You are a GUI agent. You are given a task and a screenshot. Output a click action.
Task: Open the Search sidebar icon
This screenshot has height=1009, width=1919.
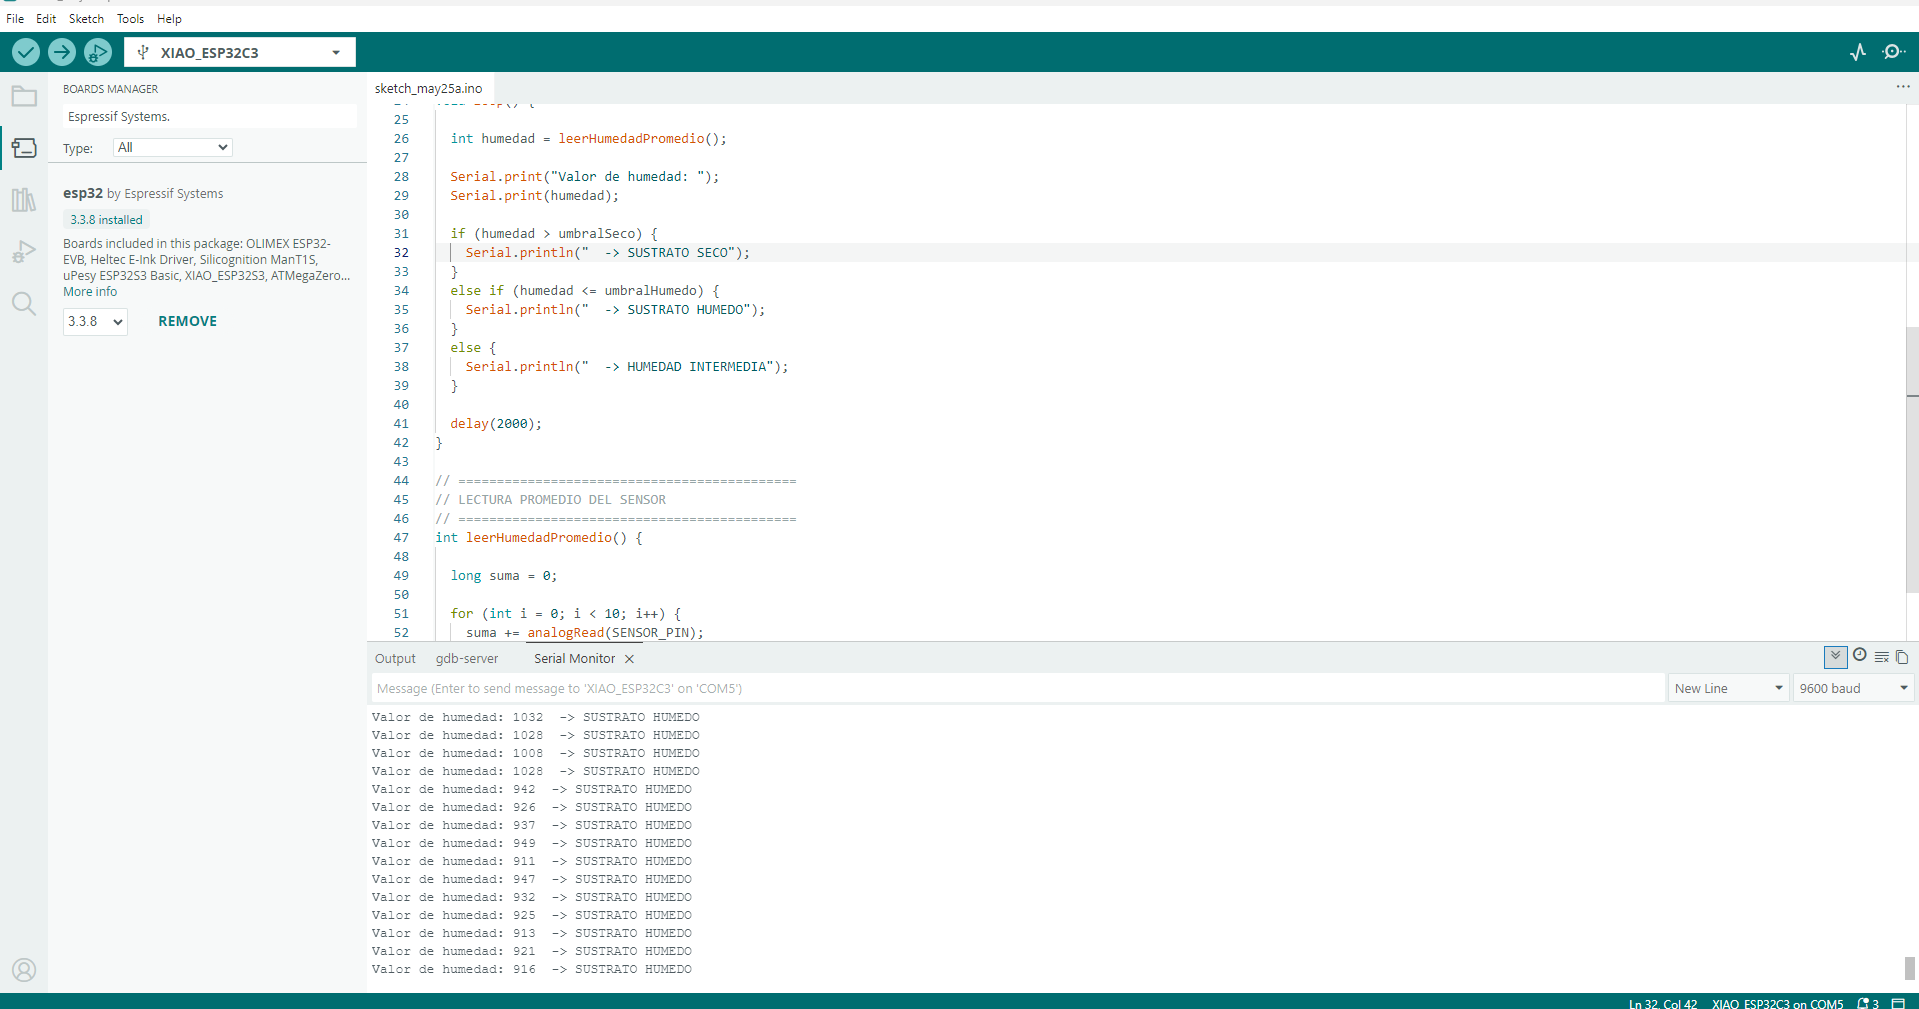pyautogui.click(x=24, y=304)
